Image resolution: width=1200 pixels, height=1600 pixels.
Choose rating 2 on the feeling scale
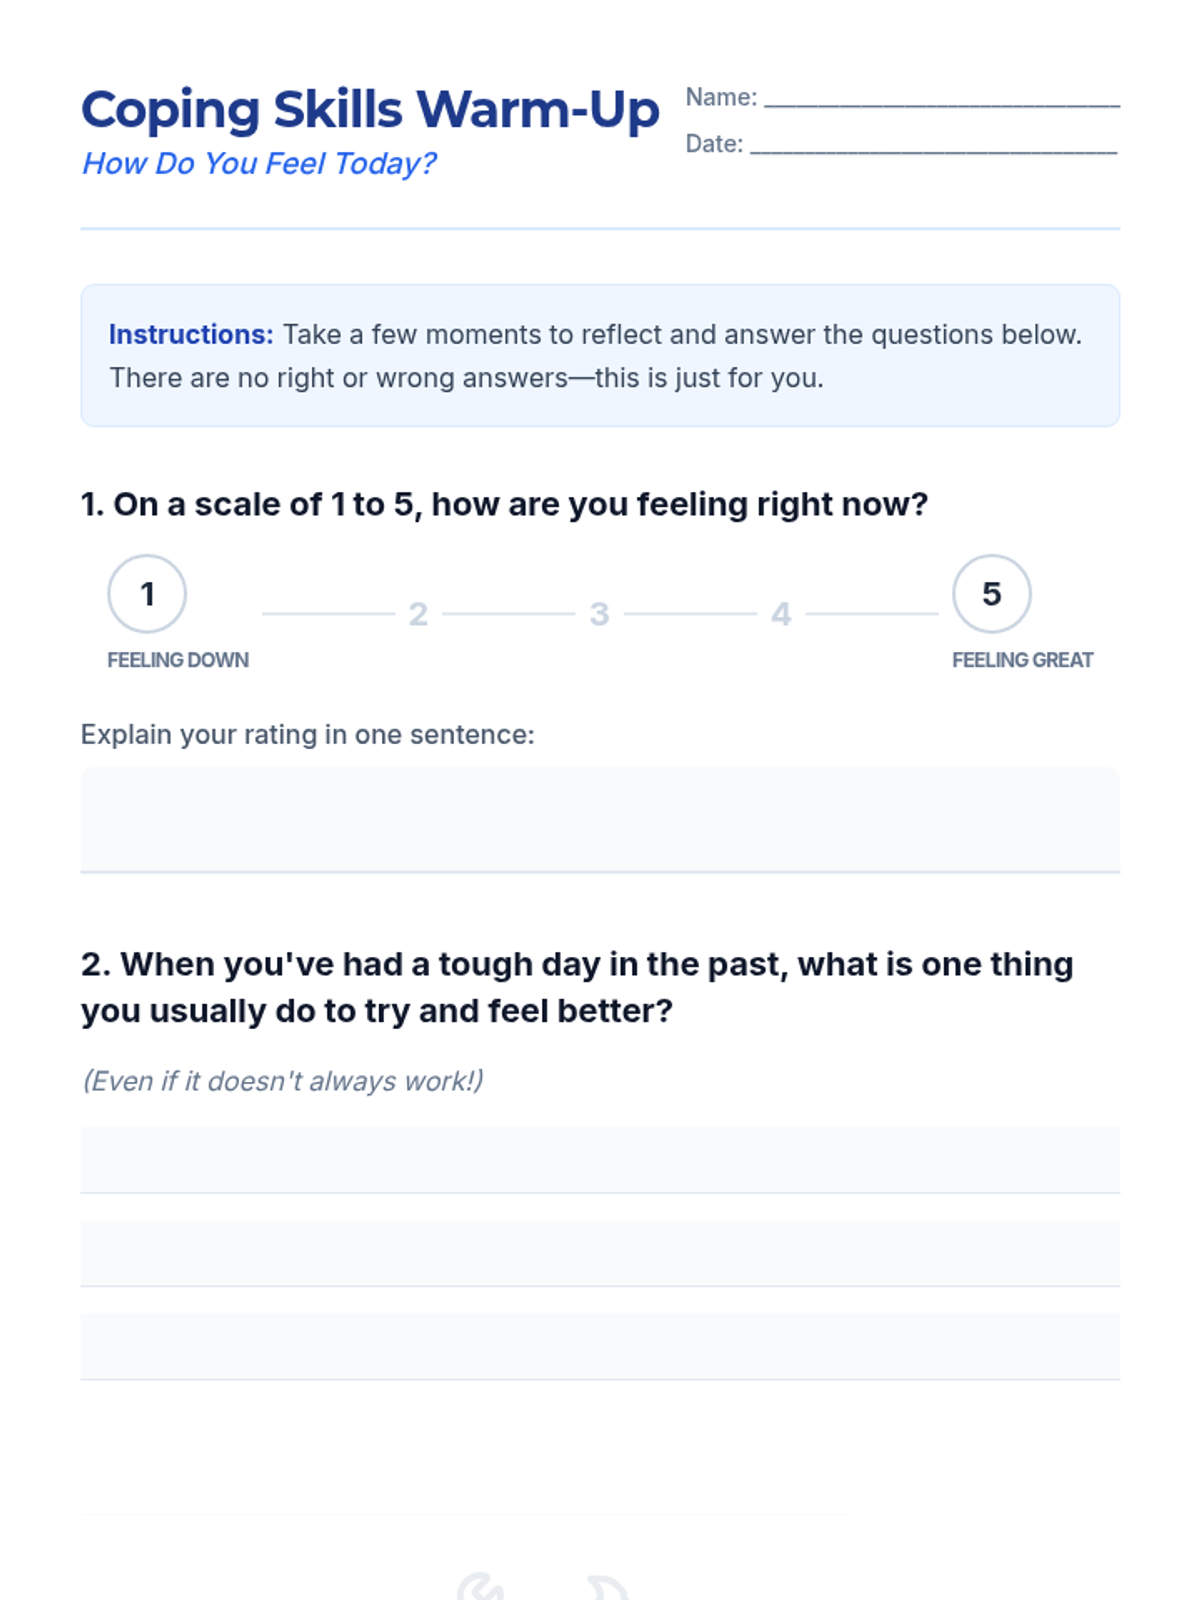[418, 614]
